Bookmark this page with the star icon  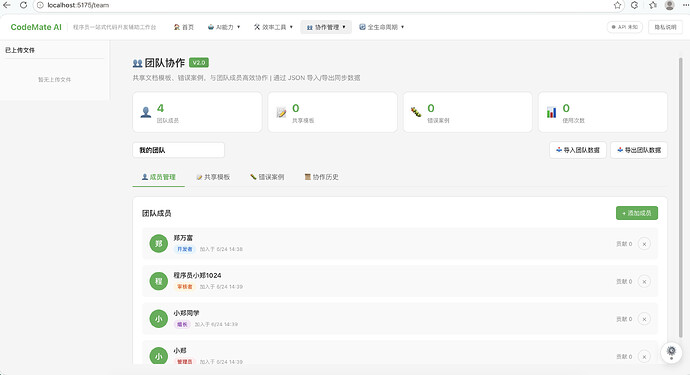point(617,5)
